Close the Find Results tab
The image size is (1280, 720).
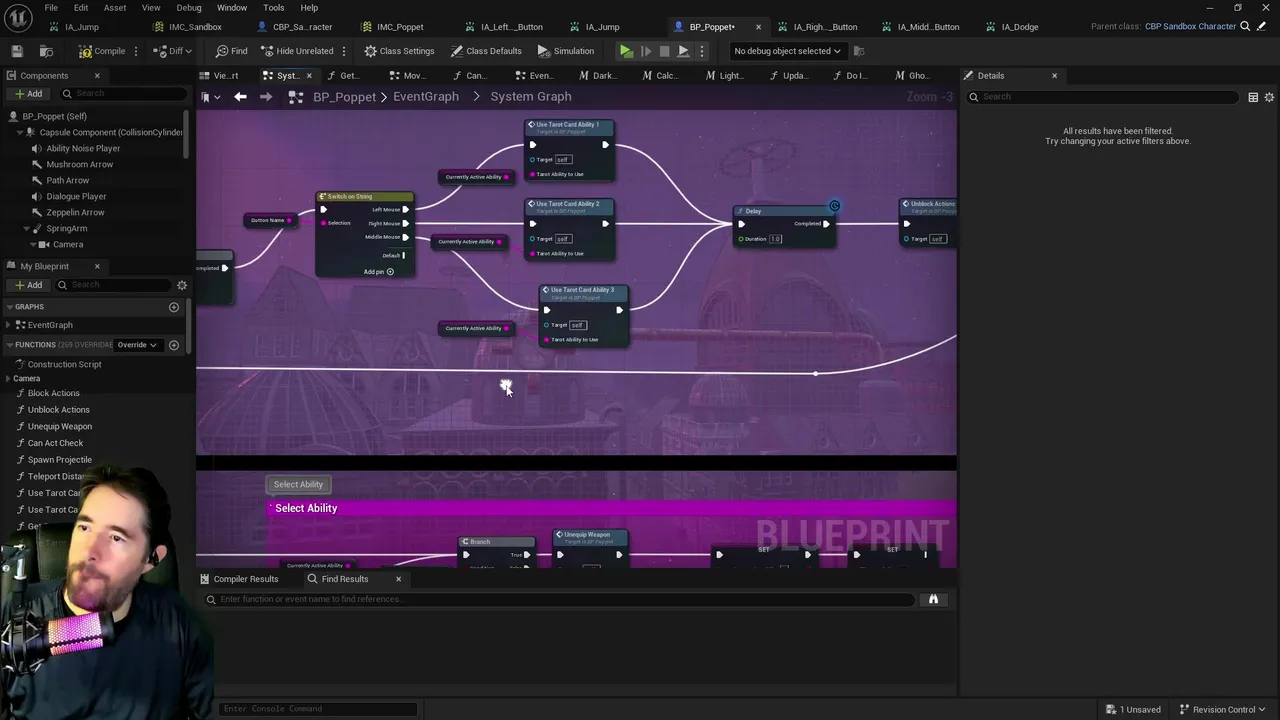coord(398,579)
